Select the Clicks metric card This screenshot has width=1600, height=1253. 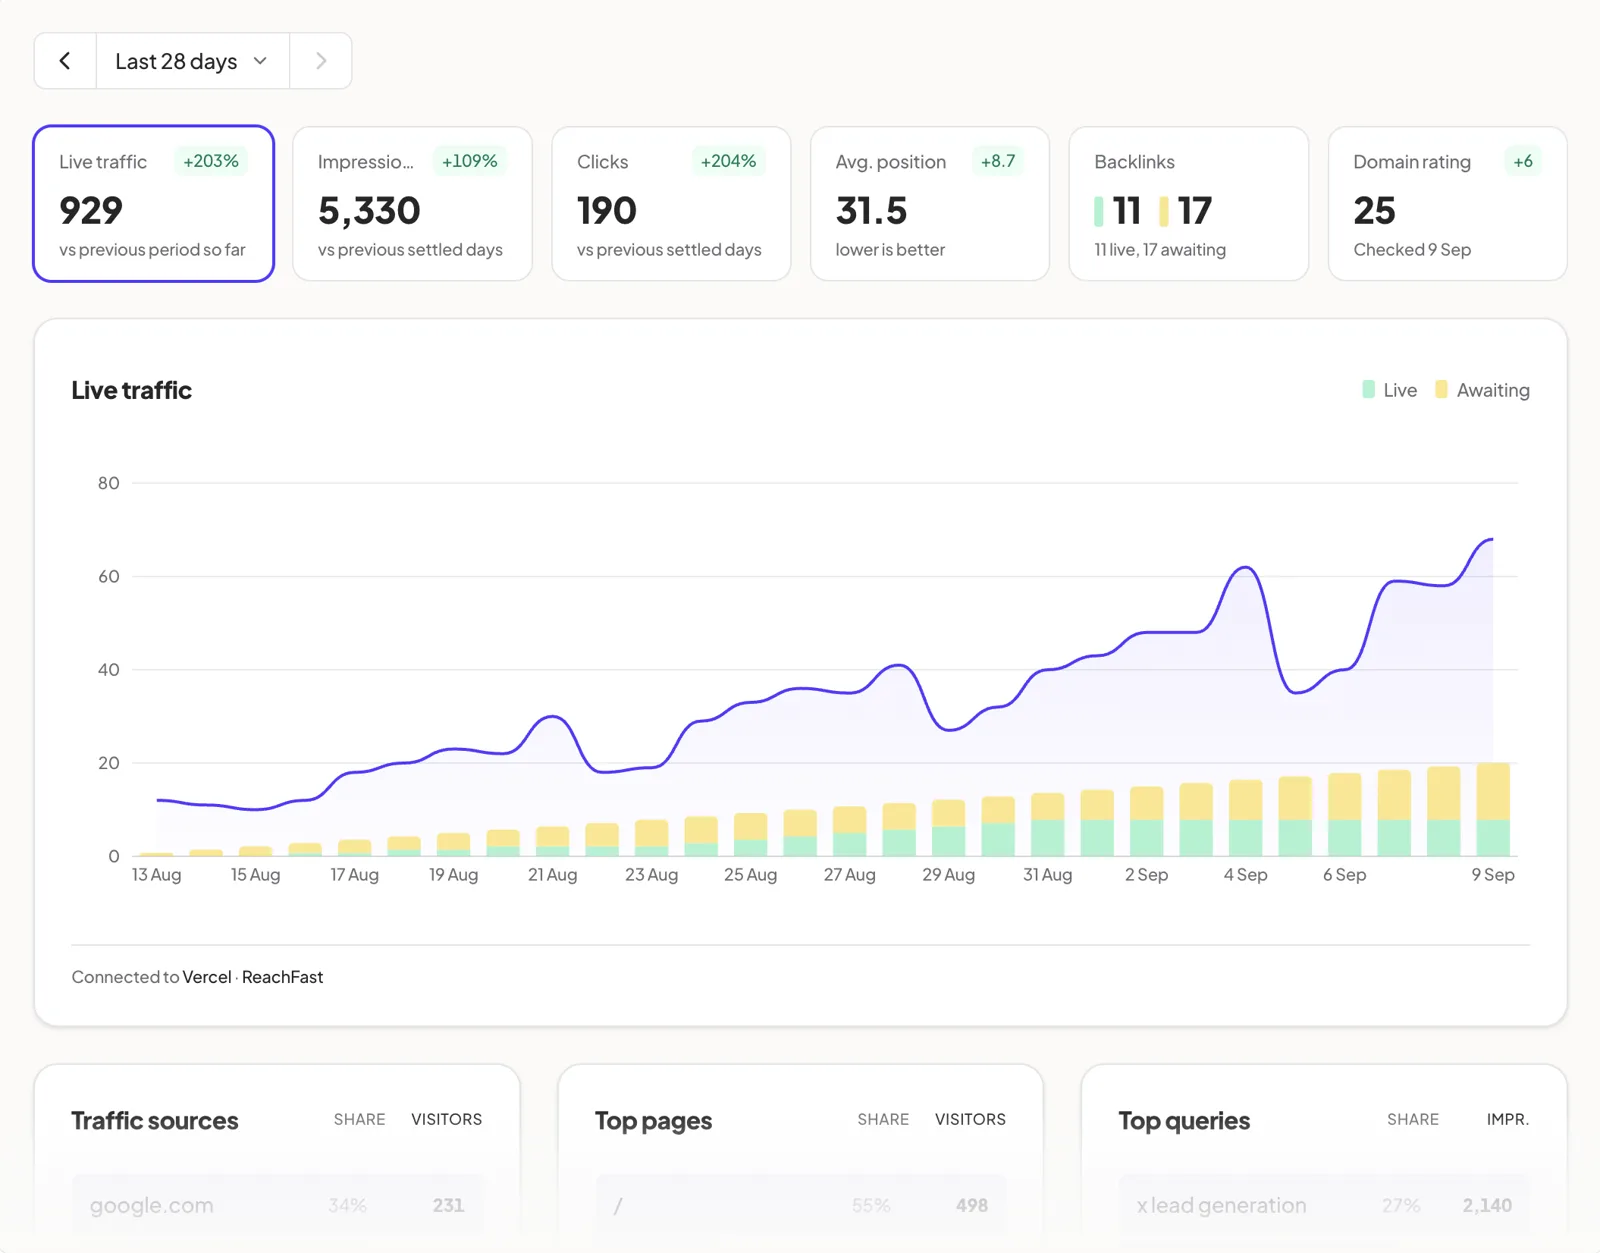click(671, 204)
